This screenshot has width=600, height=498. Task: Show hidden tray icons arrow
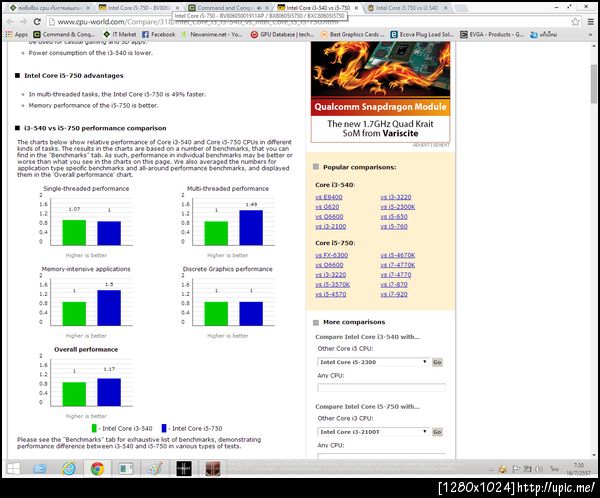pyautogui.click(x=491, y=469)
